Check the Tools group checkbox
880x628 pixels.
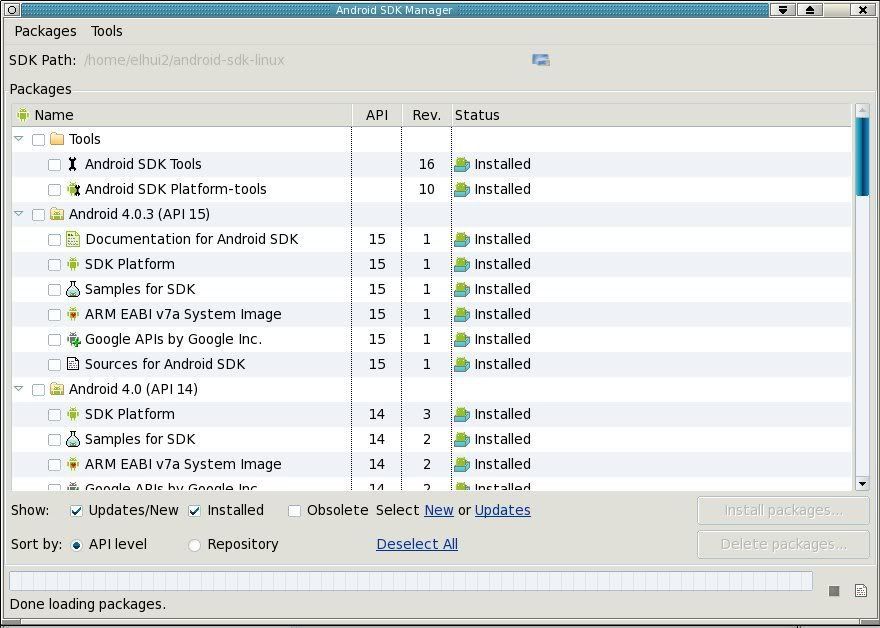tap(38, 140)
